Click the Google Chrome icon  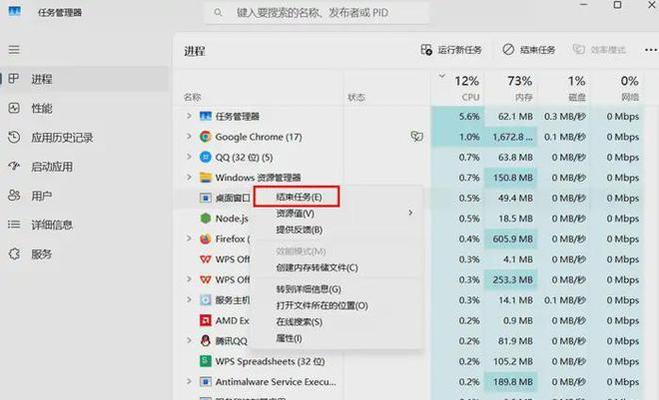(x=205, y=137)
